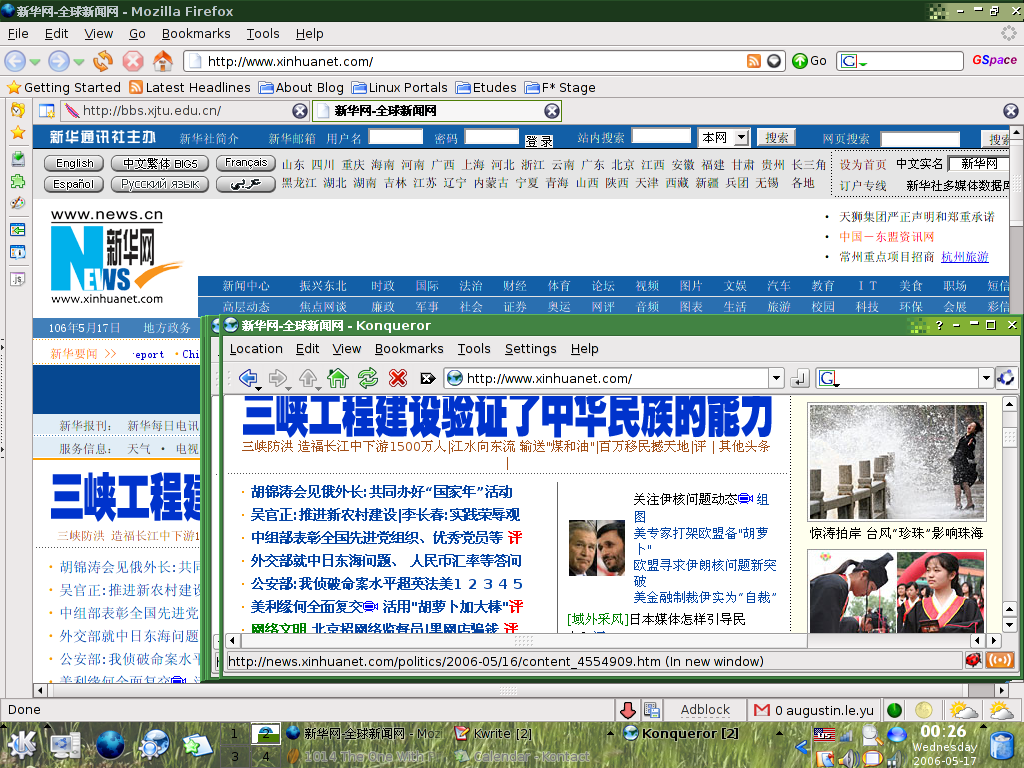Open Konqueror search bar history dropdown

(x=986, y=378)
